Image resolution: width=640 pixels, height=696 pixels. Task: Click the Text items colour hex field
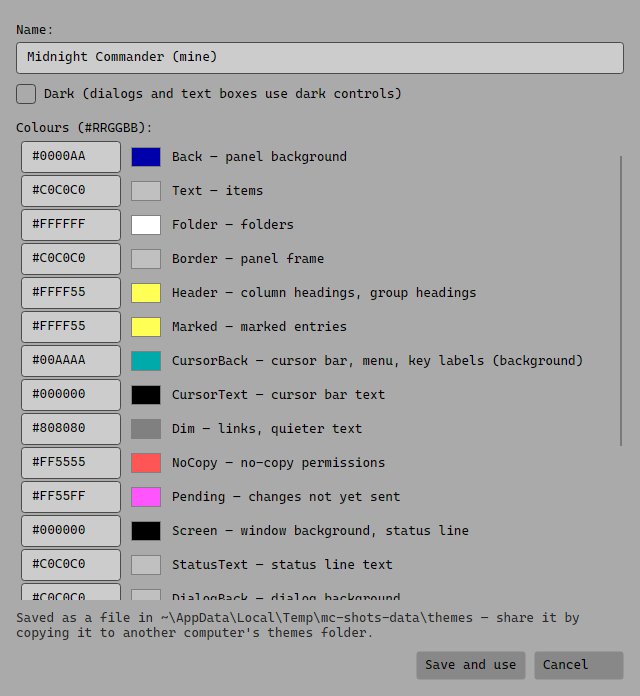(71, 191)
